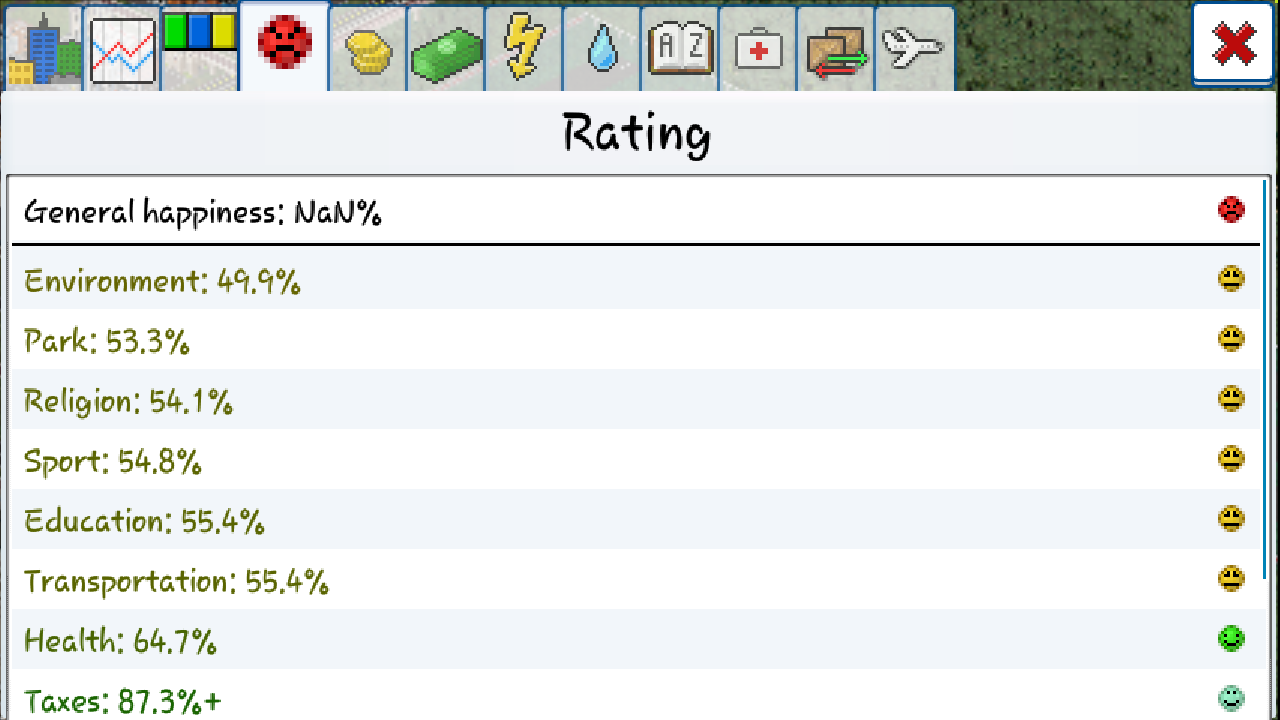Select the 'Health: 64.7%' row
Image resolution: width=1280 pixels, height=720 pixels.
[x=636, y=639]
